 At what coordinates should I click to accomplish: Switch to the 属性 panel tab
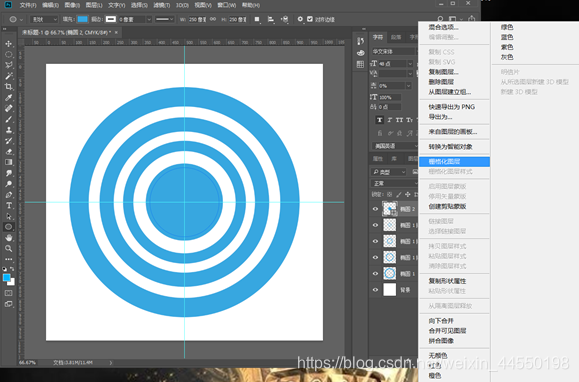(x=378, y=159)
